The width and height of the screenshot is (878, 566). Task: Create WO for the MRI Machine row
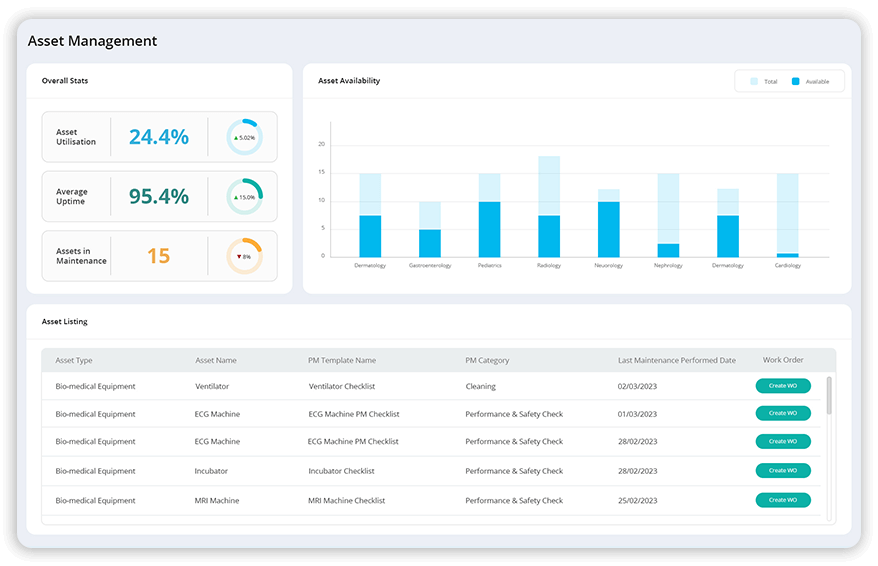pos(783,500)
